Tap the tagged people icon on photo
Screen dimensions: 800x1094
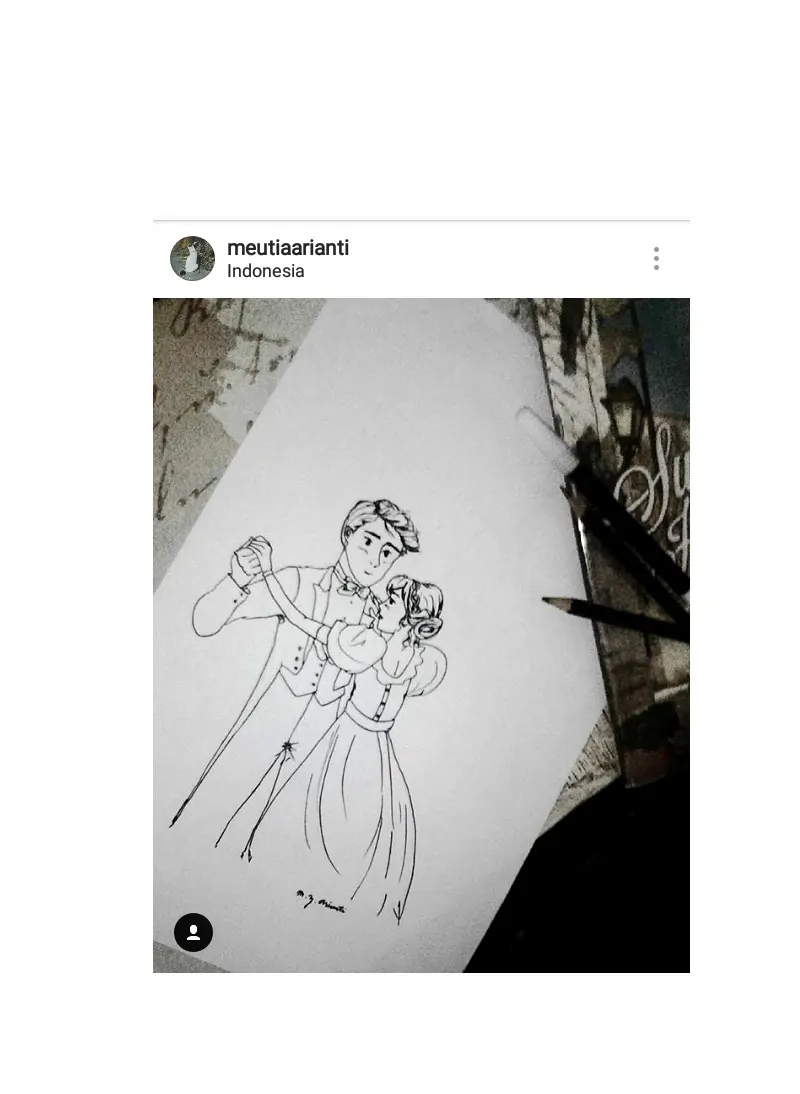coord(193,932)
